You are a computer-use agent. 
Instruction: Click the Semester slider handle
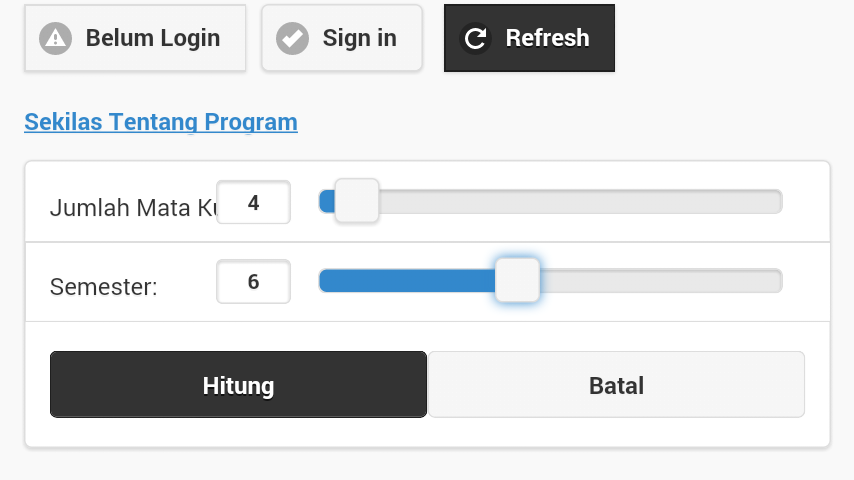pyautogui.click(x=517, y=280)
